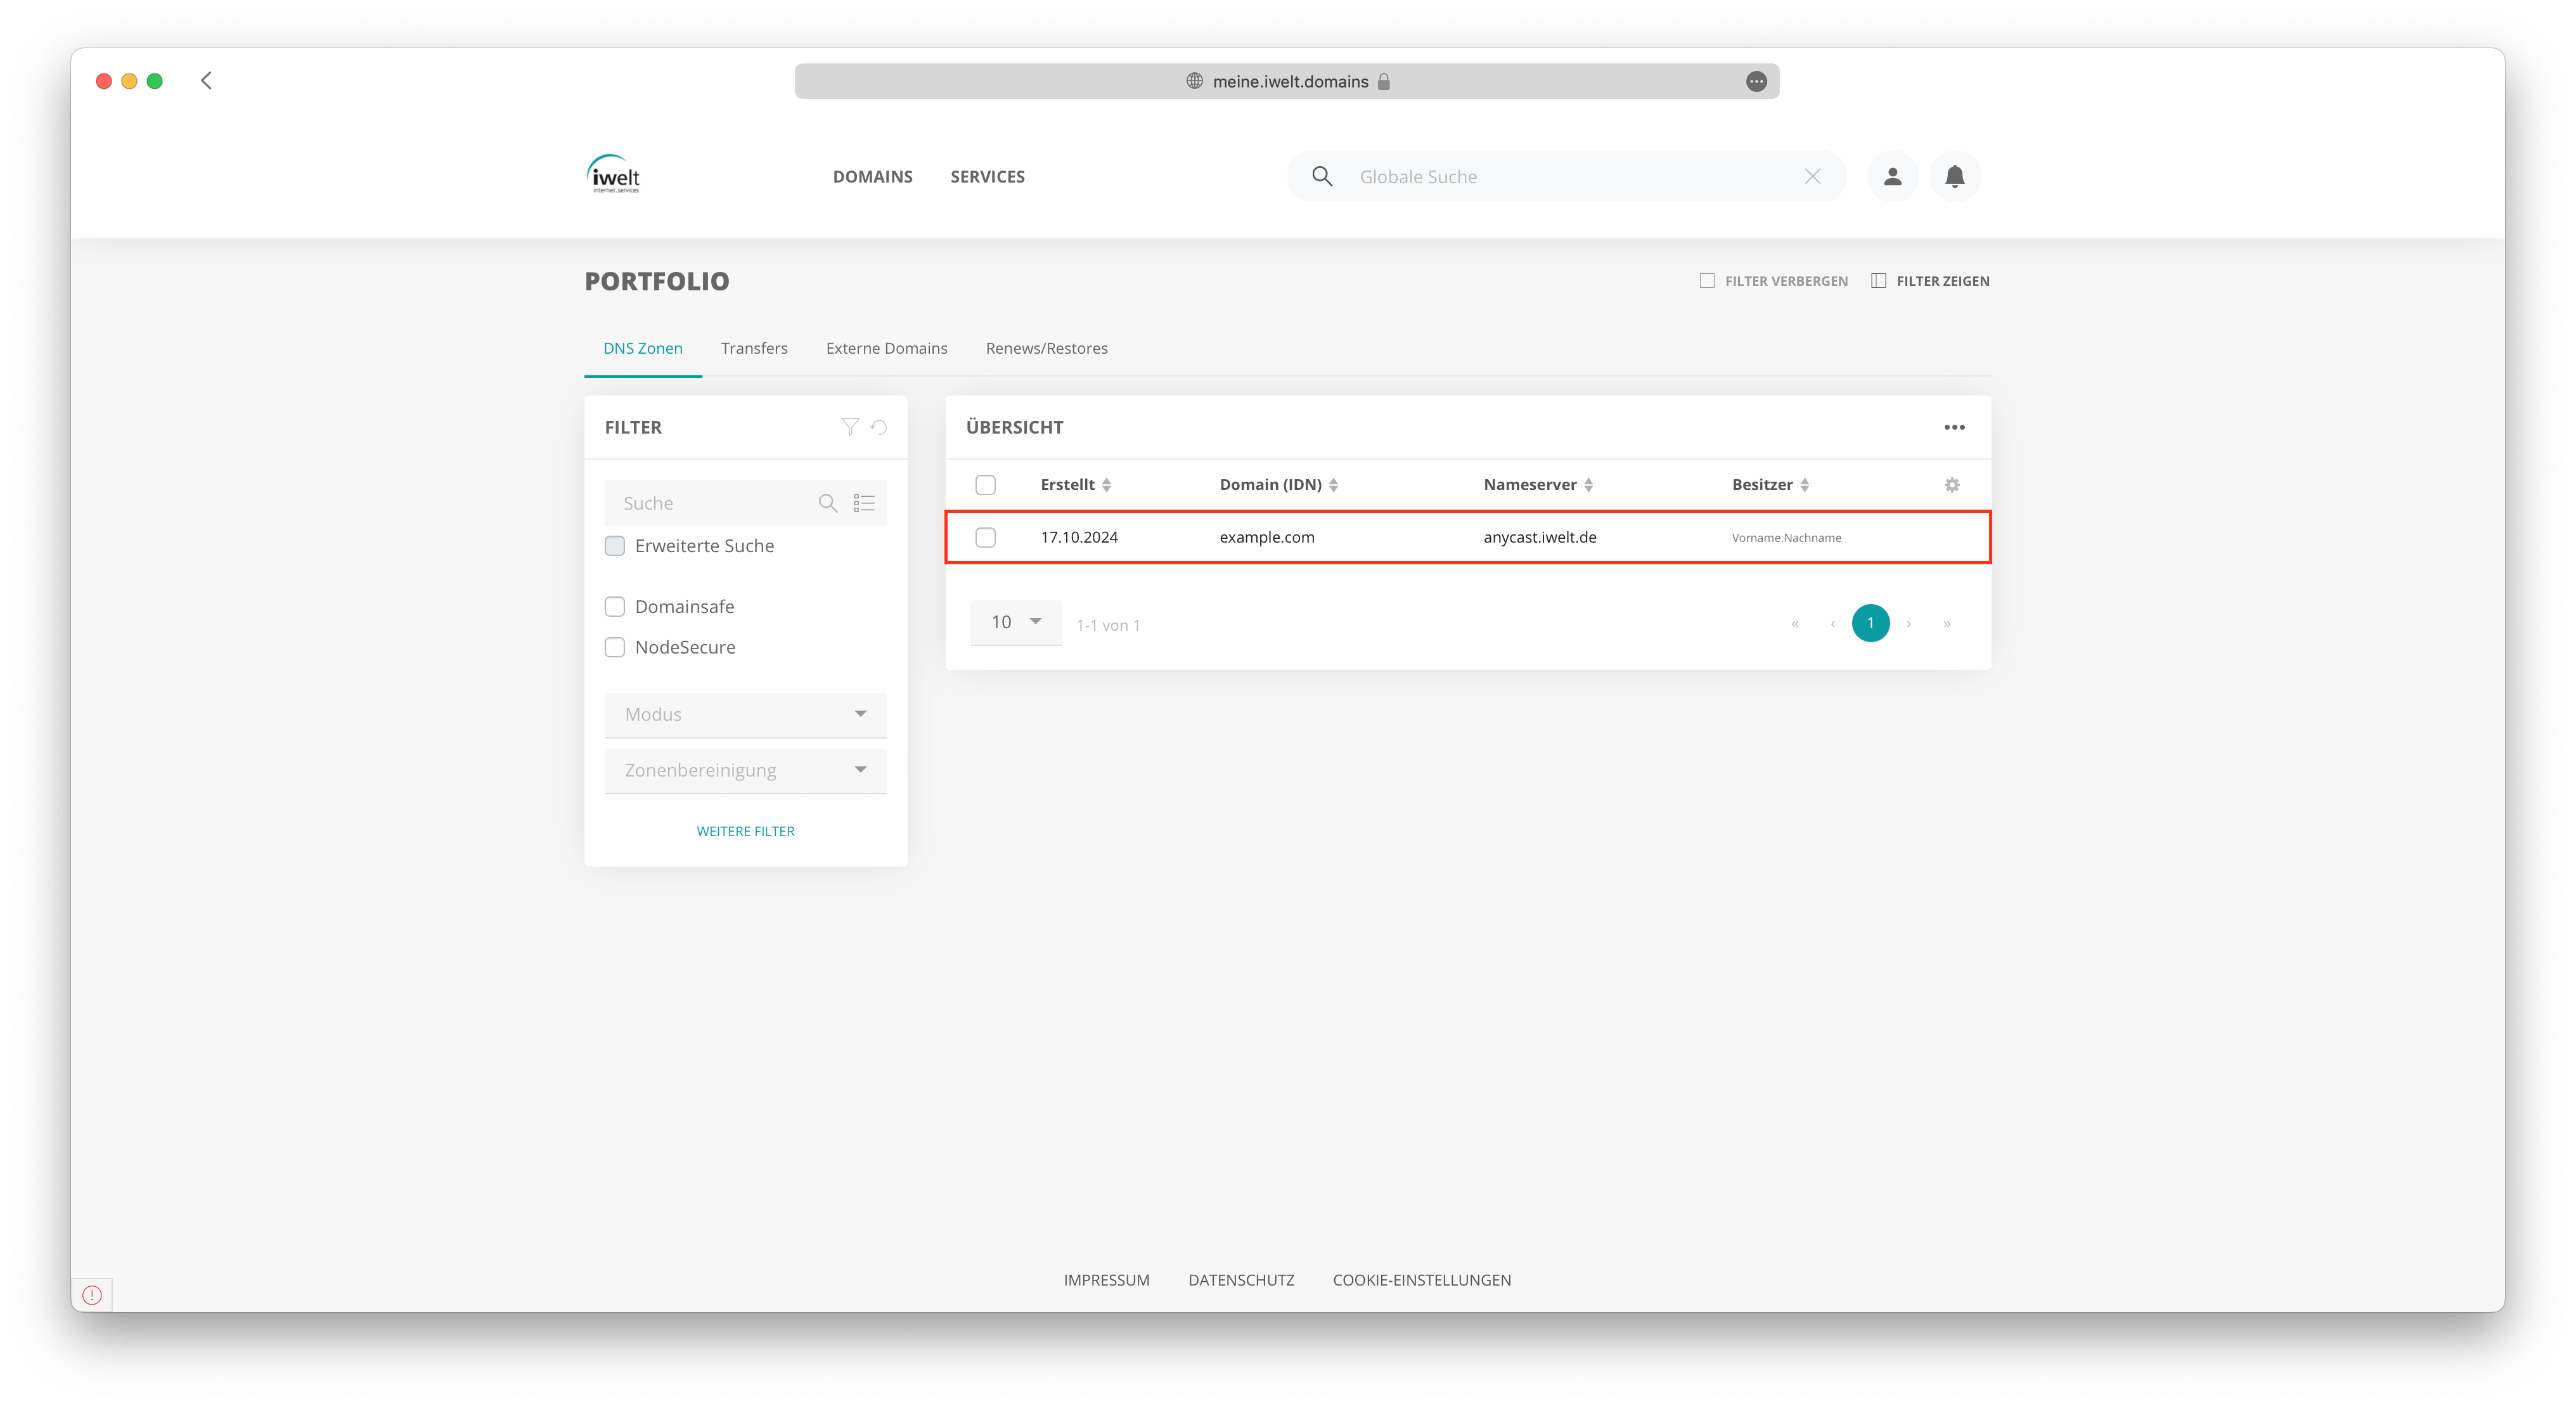Select the example.com row checkbox
The image size is (2576, 1406).
985,538
